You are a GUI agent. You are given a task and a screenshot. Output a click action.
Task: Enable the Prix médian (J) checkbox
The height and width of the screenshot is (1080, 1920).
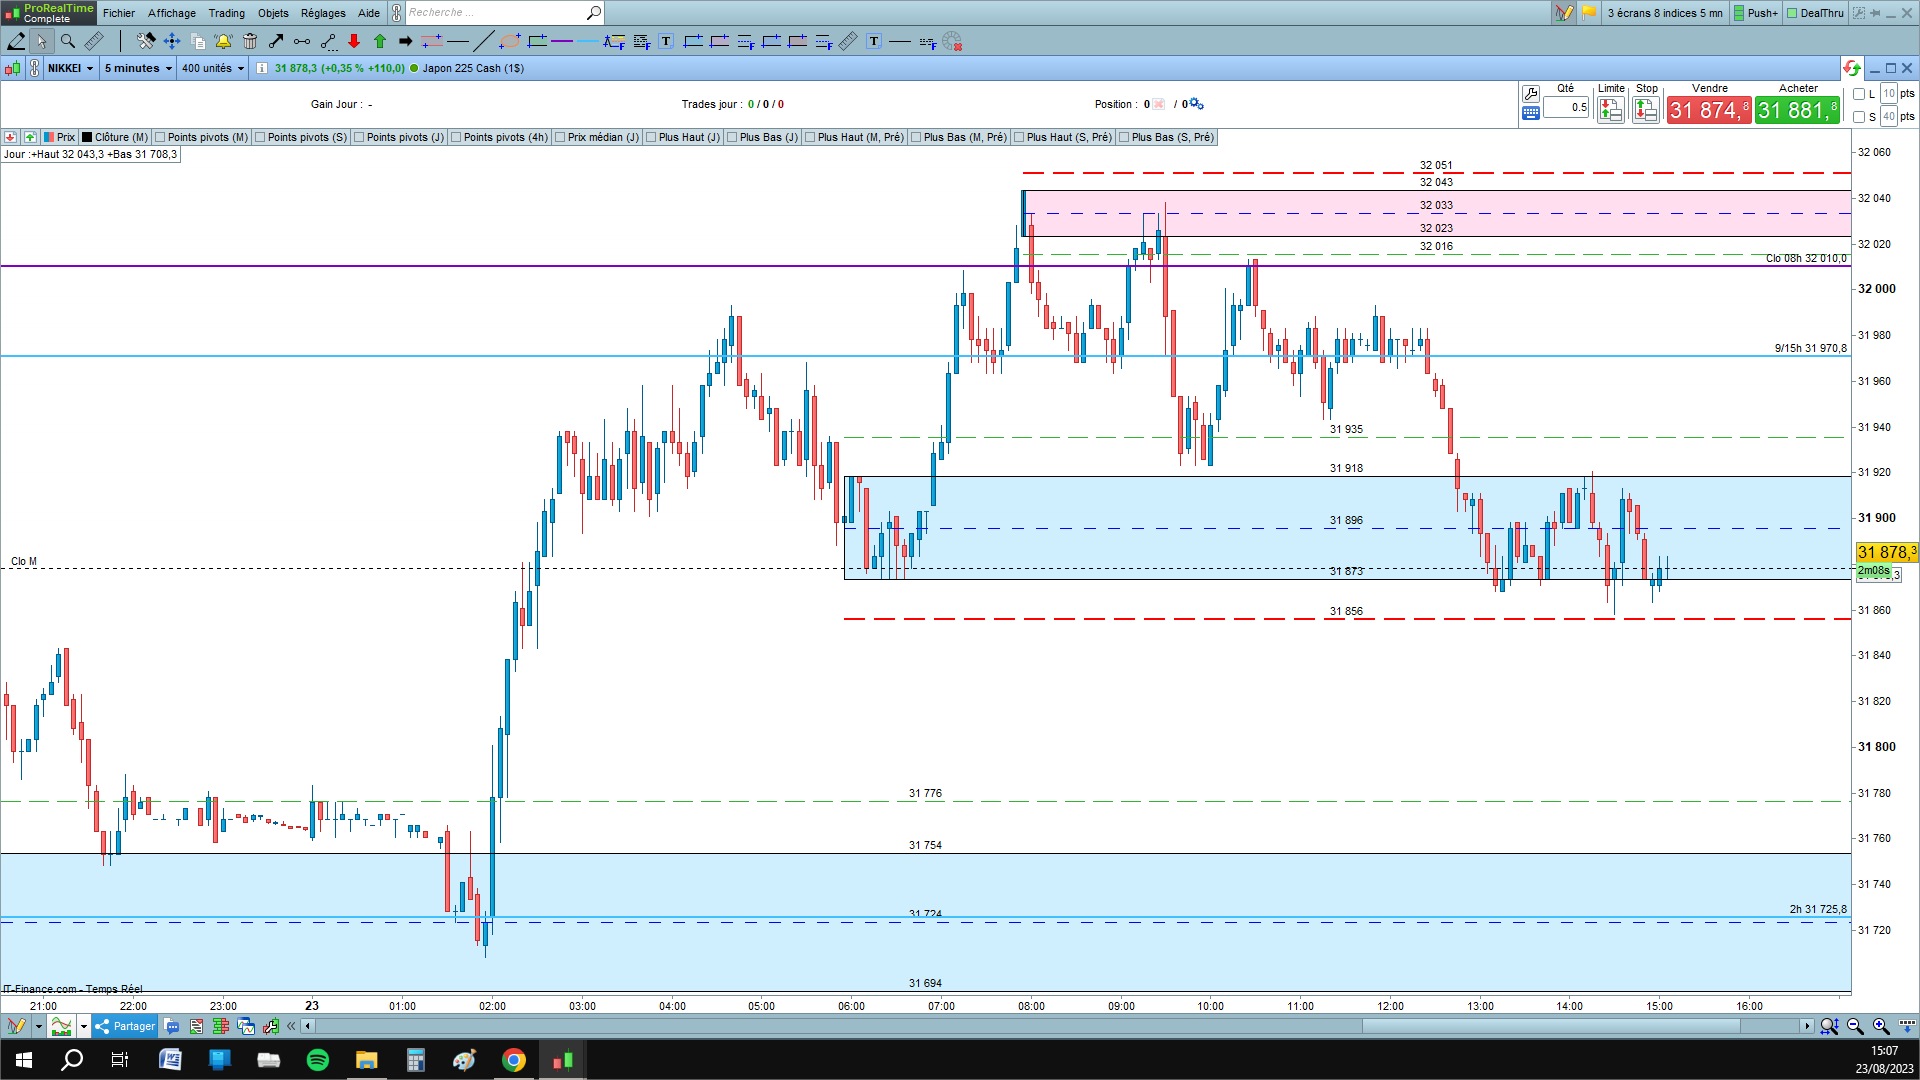coord(560,137)
